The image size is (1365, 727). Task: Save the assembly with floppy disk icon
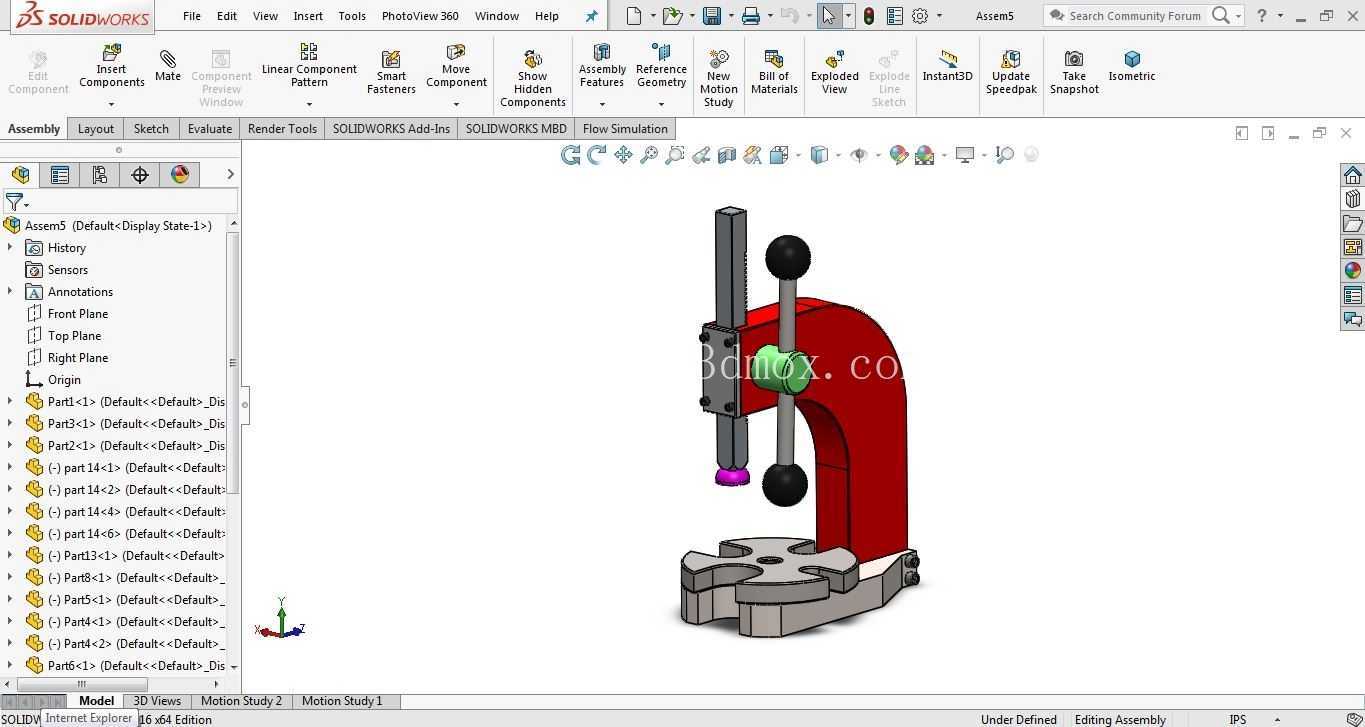click(x=712, y=16)
